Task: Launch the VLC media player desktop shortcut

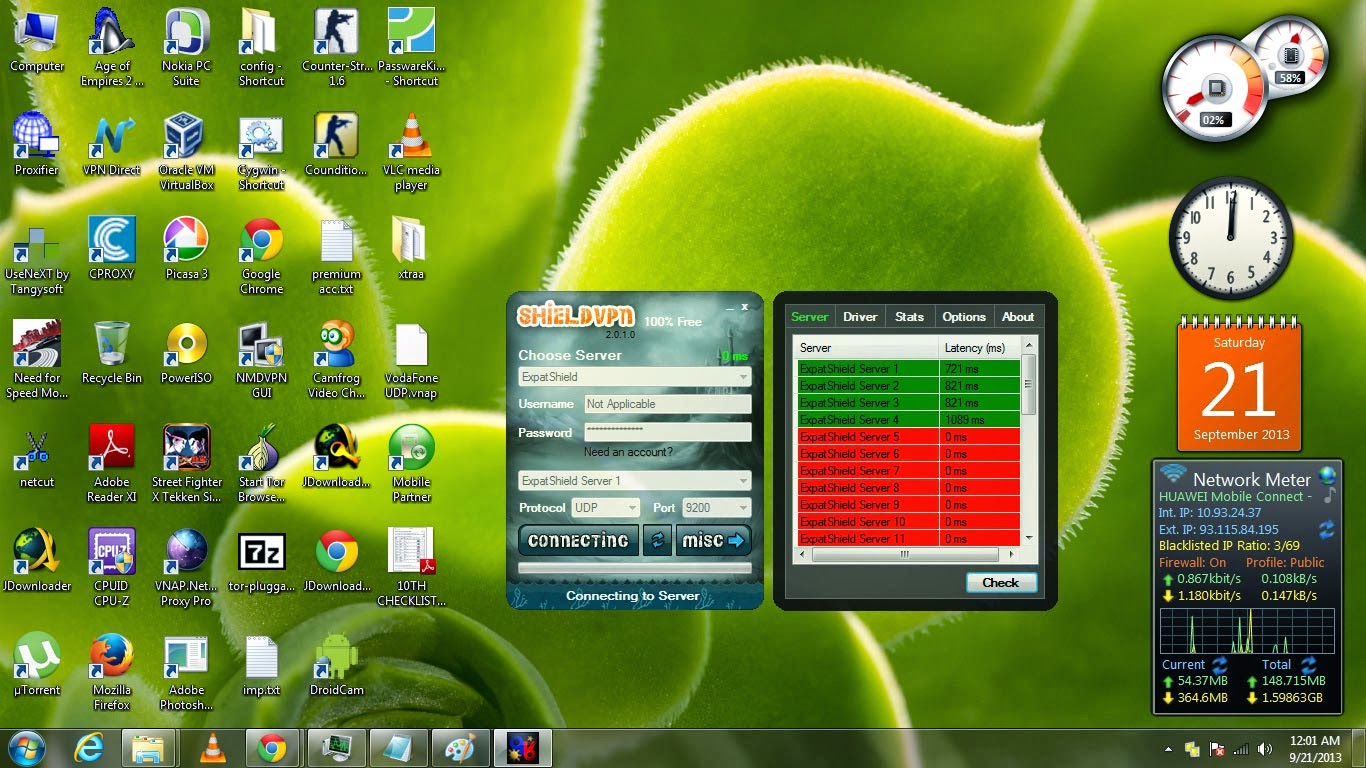Action: click(411, 151)
